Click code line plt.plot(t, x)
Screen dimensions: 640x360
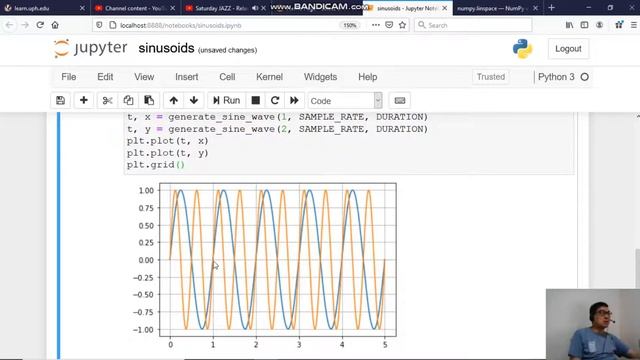167,141
